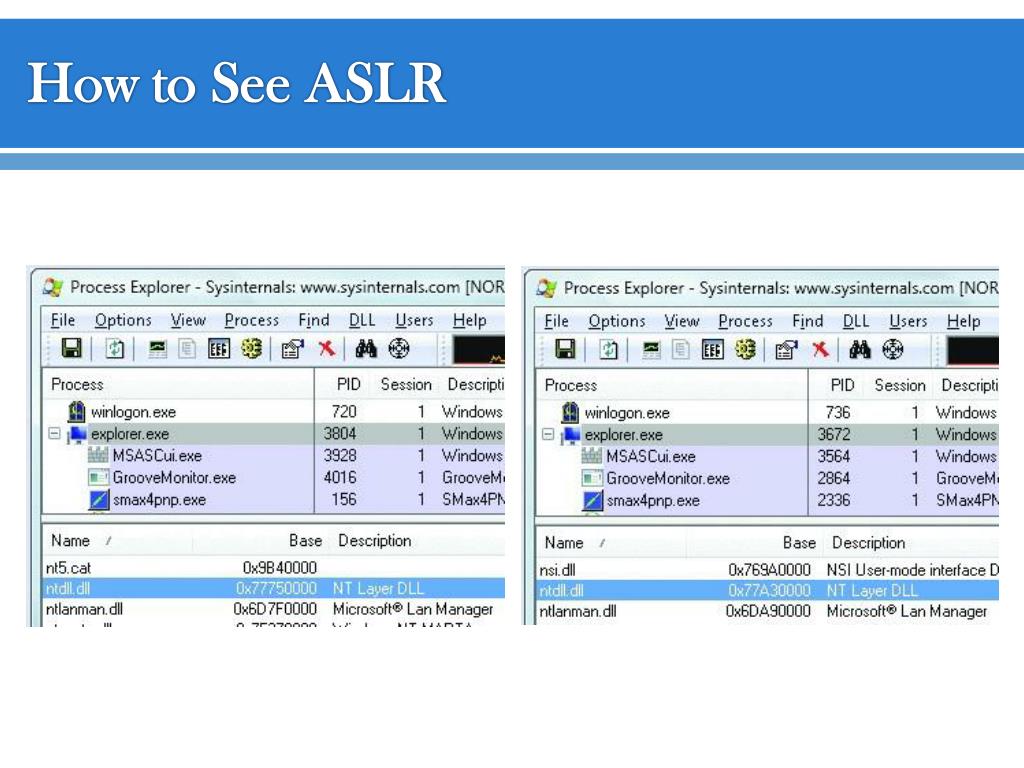
Task: Click Save icon in left Process Explorer window
Action: click(x=71, y=348)
